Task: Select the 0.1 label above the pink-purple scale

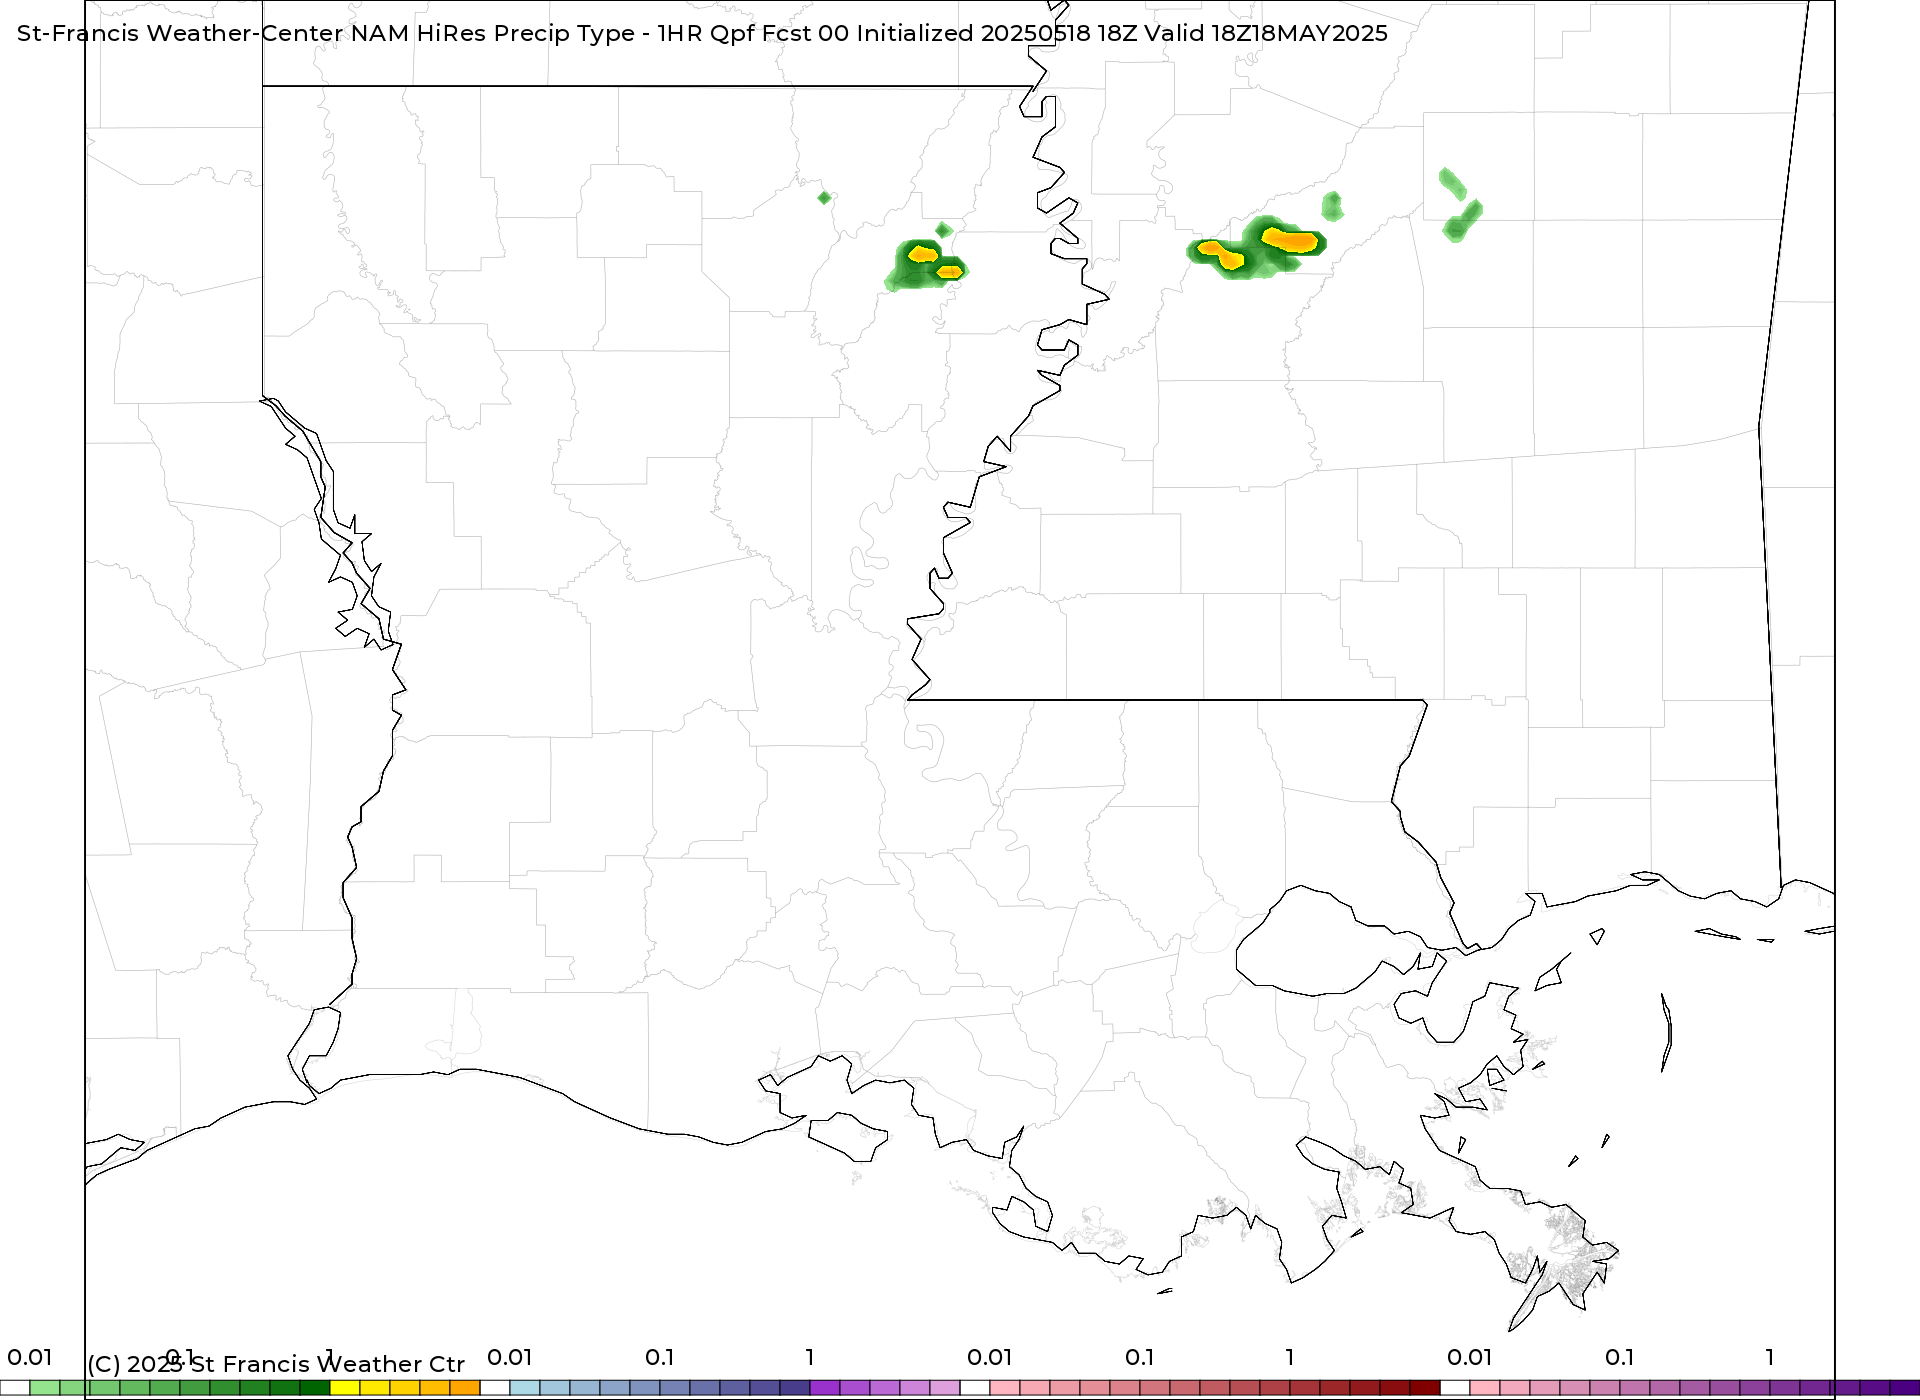Action: pos(1620,1357)
